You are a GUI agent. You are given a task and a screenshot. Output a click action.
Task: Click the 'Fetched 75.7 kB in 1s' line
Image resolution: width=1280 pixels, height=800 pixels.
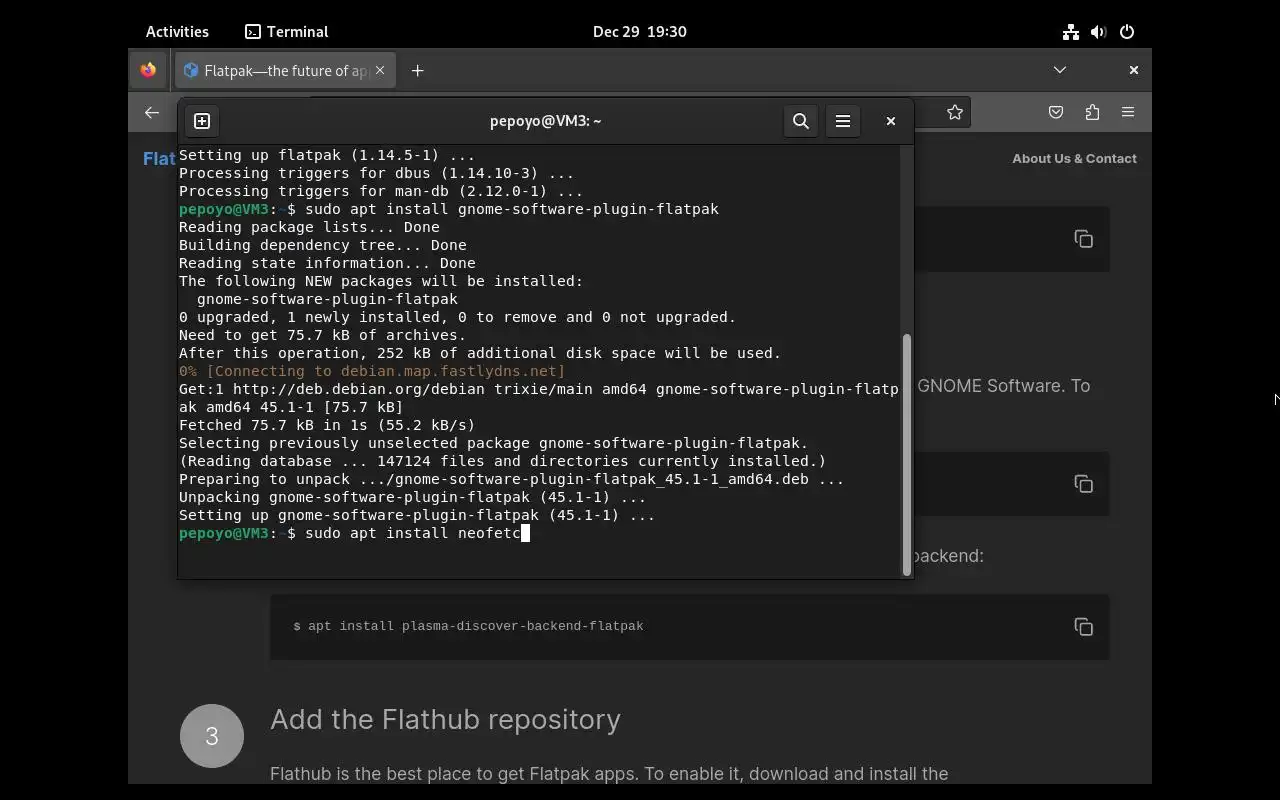pos(327,425)
